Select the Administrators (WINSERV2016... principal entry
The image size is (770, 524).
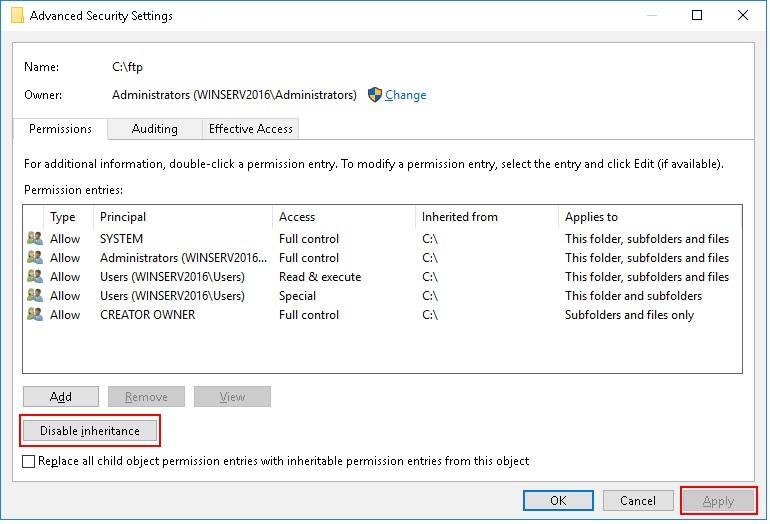[184, 258]
